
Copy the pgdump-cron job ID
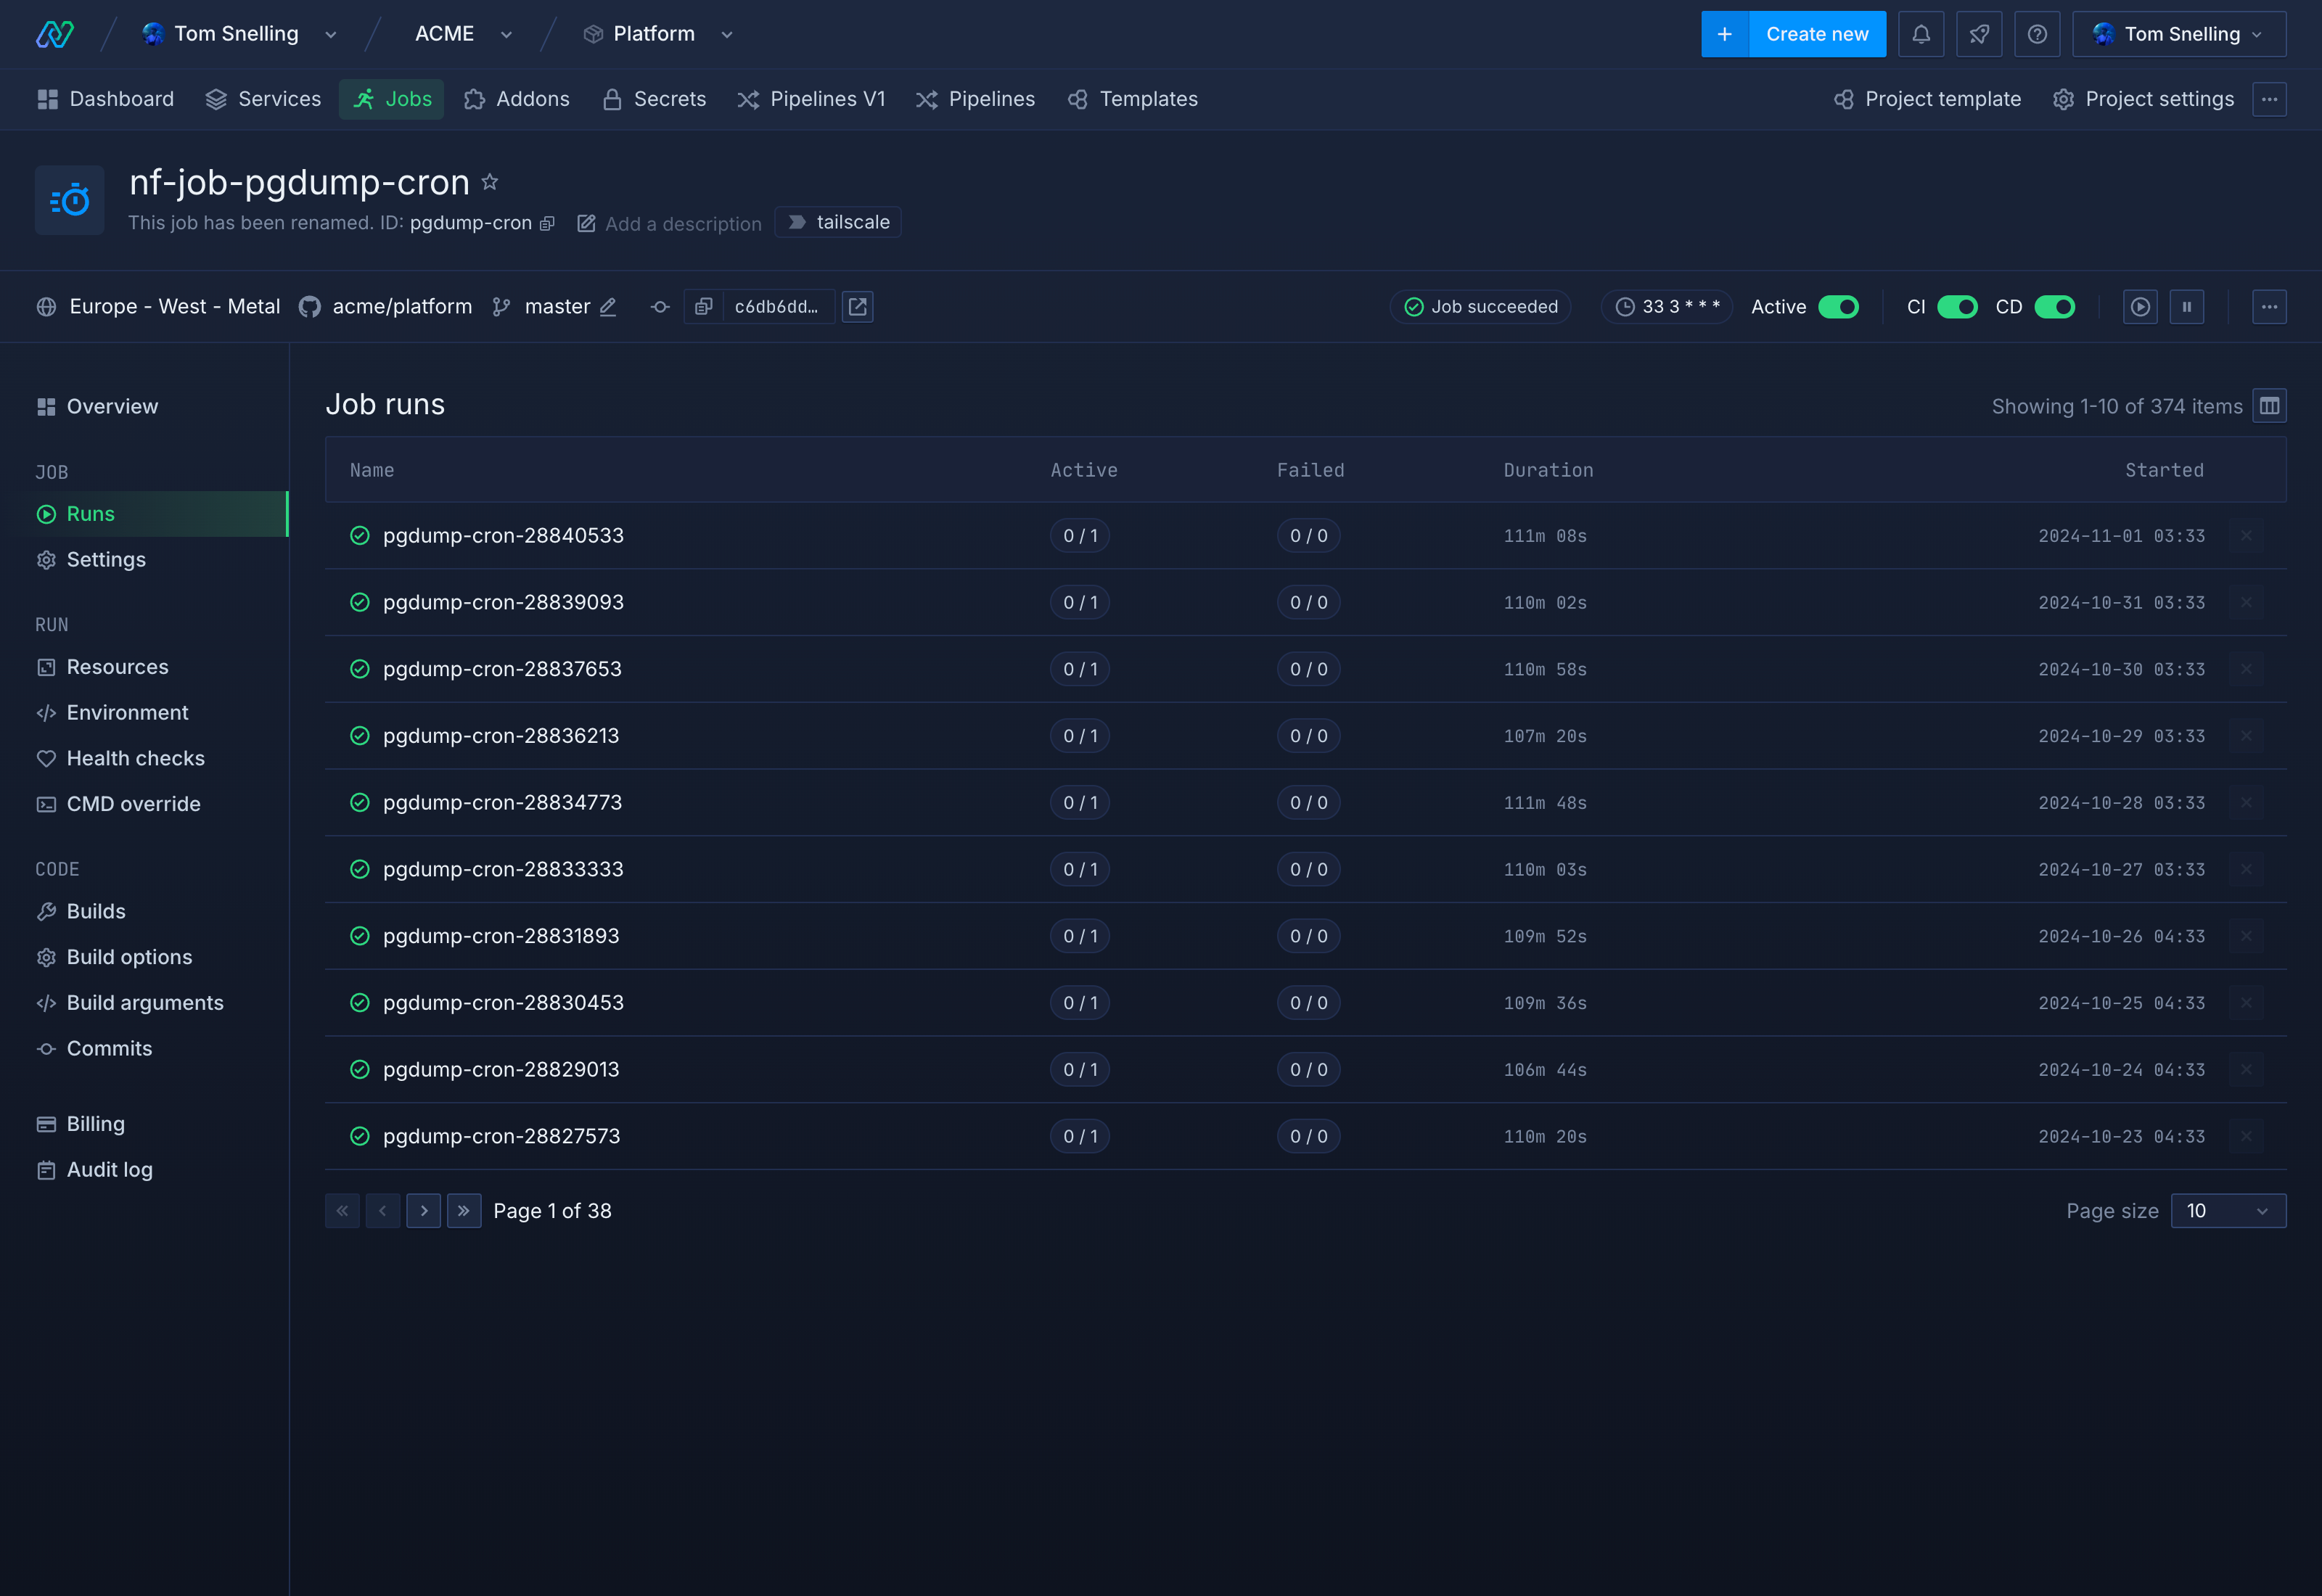[547, 223]
